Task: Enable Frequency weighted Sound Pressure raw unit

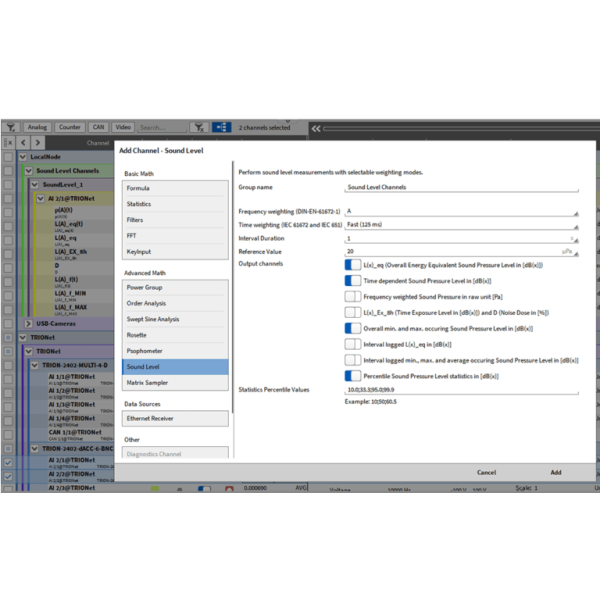Action: [x=352, y=296]
